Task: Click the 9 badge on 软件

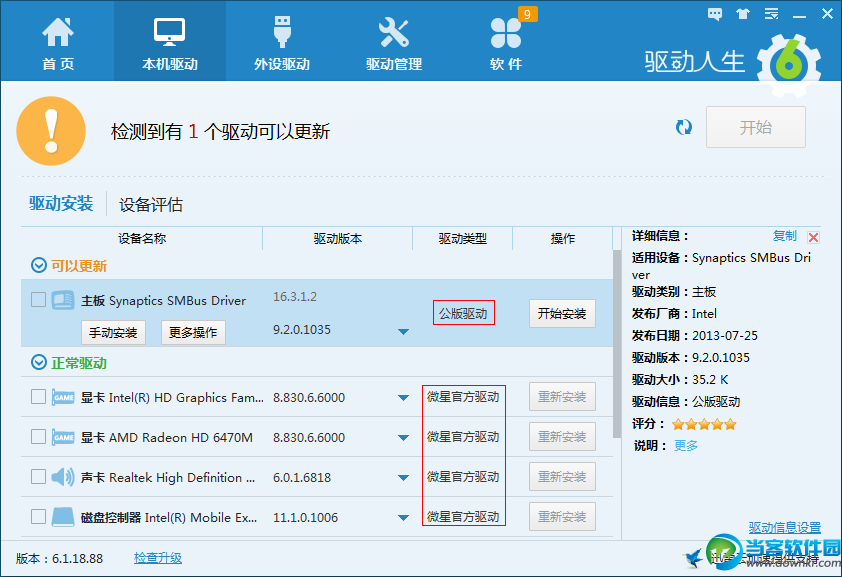Action: [x=527, y=14]
